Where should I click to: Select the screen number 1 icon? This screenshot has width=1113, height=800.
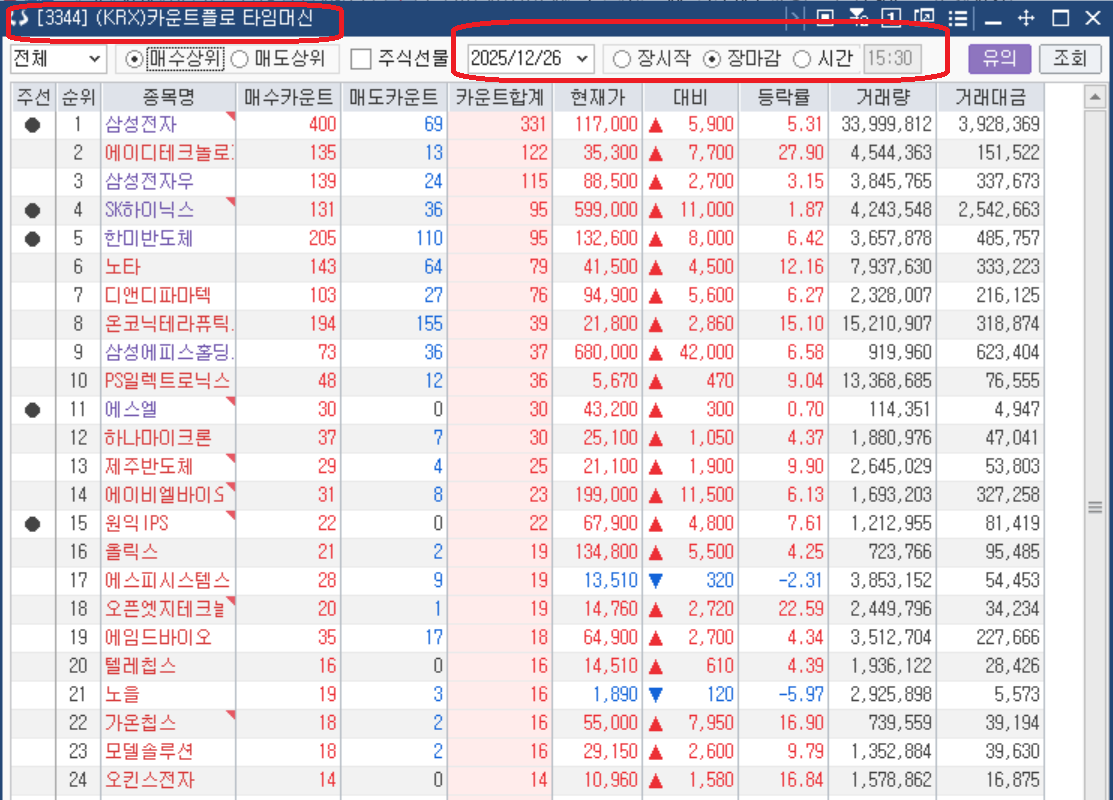coord(891,17)
